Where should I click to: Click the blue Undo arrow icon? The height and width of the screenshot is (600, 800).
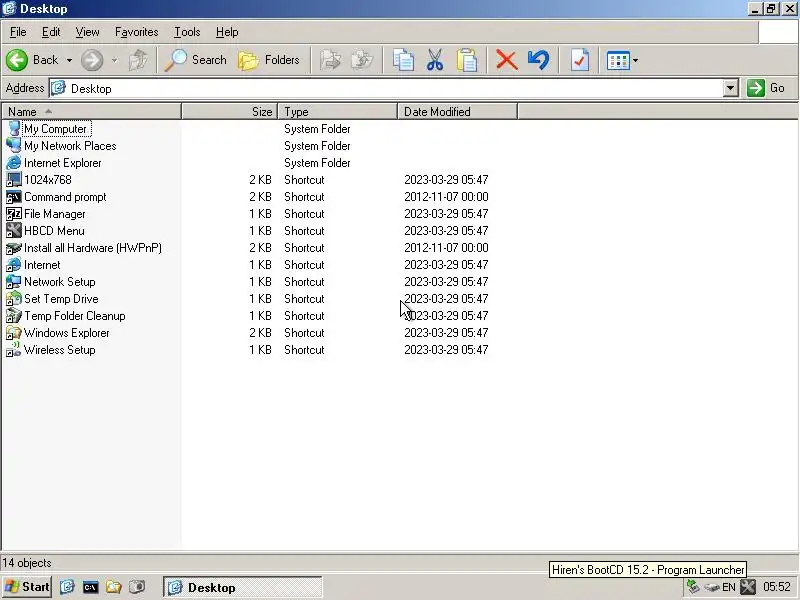tap(539, 60)
